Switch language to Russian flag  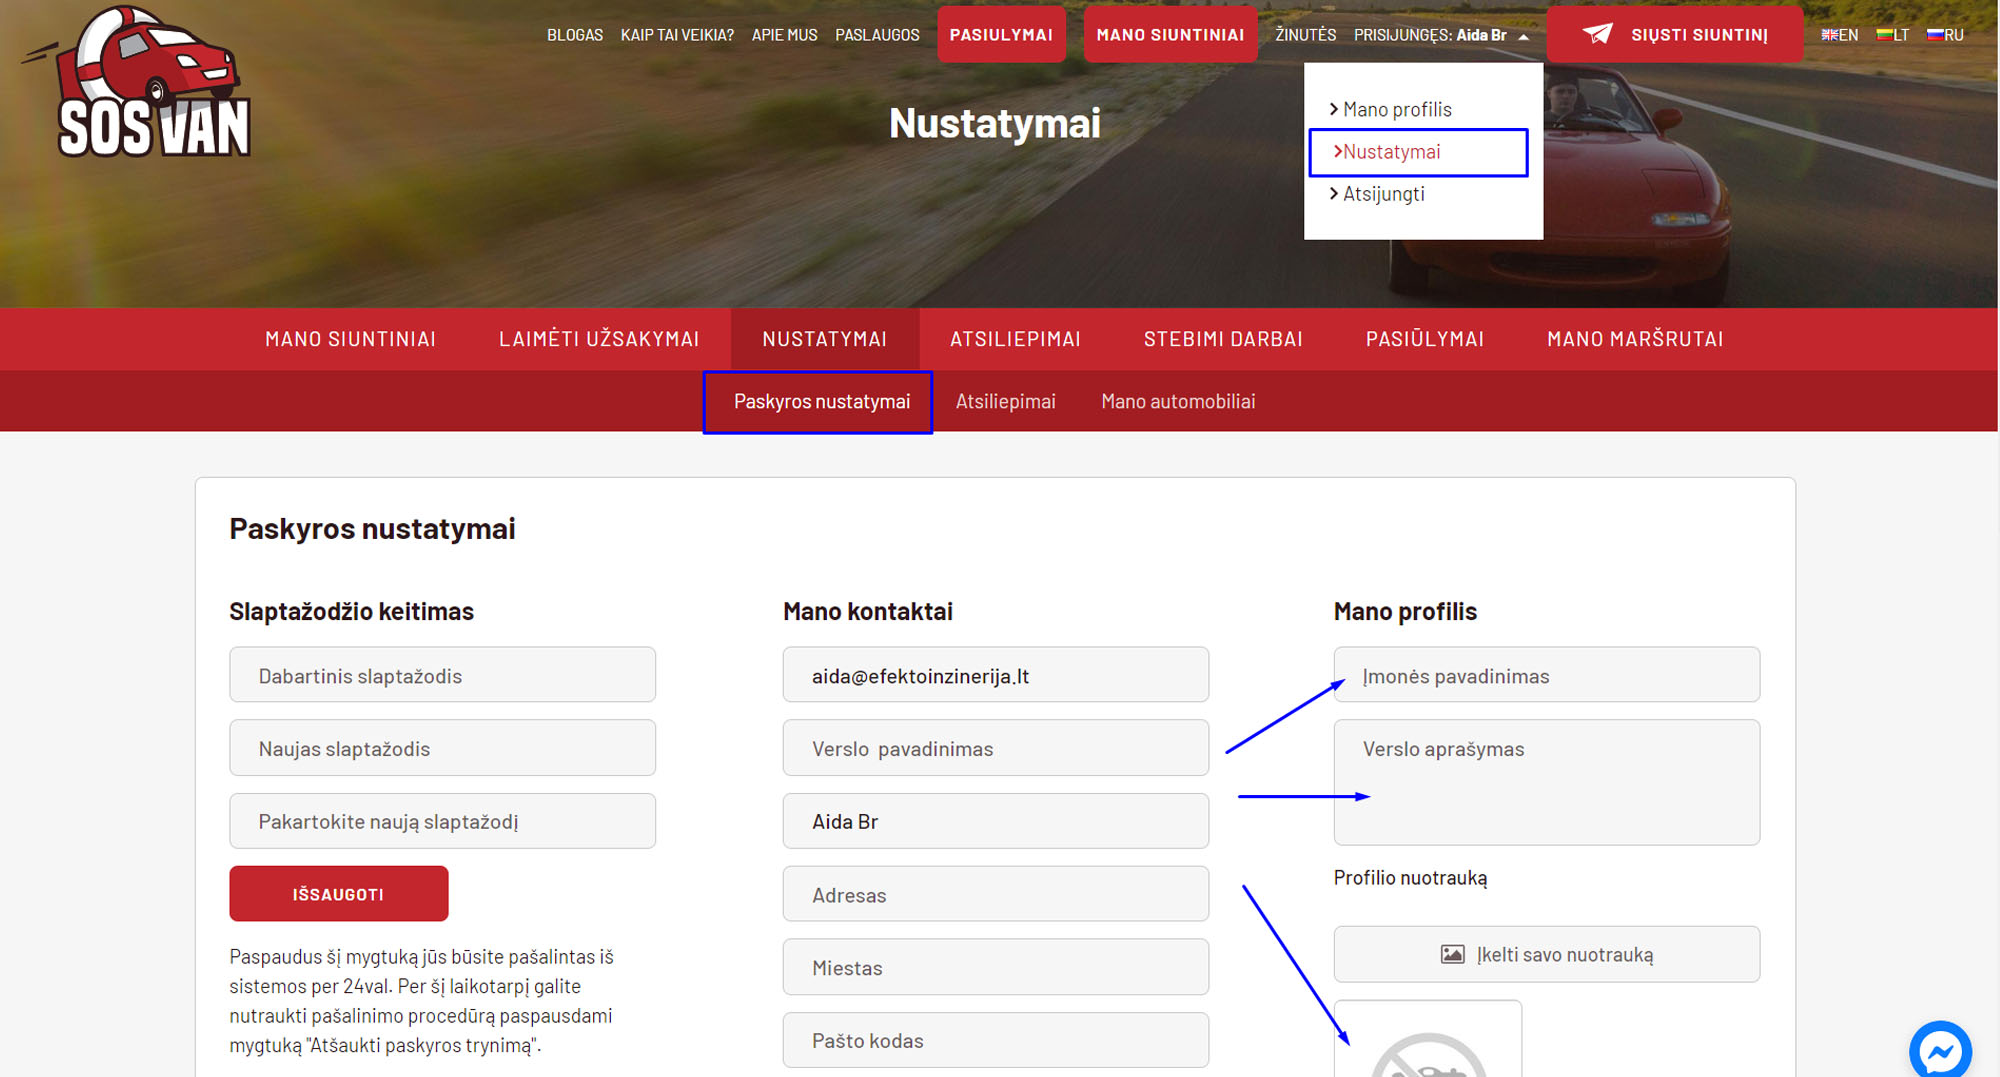point(1945,35)
